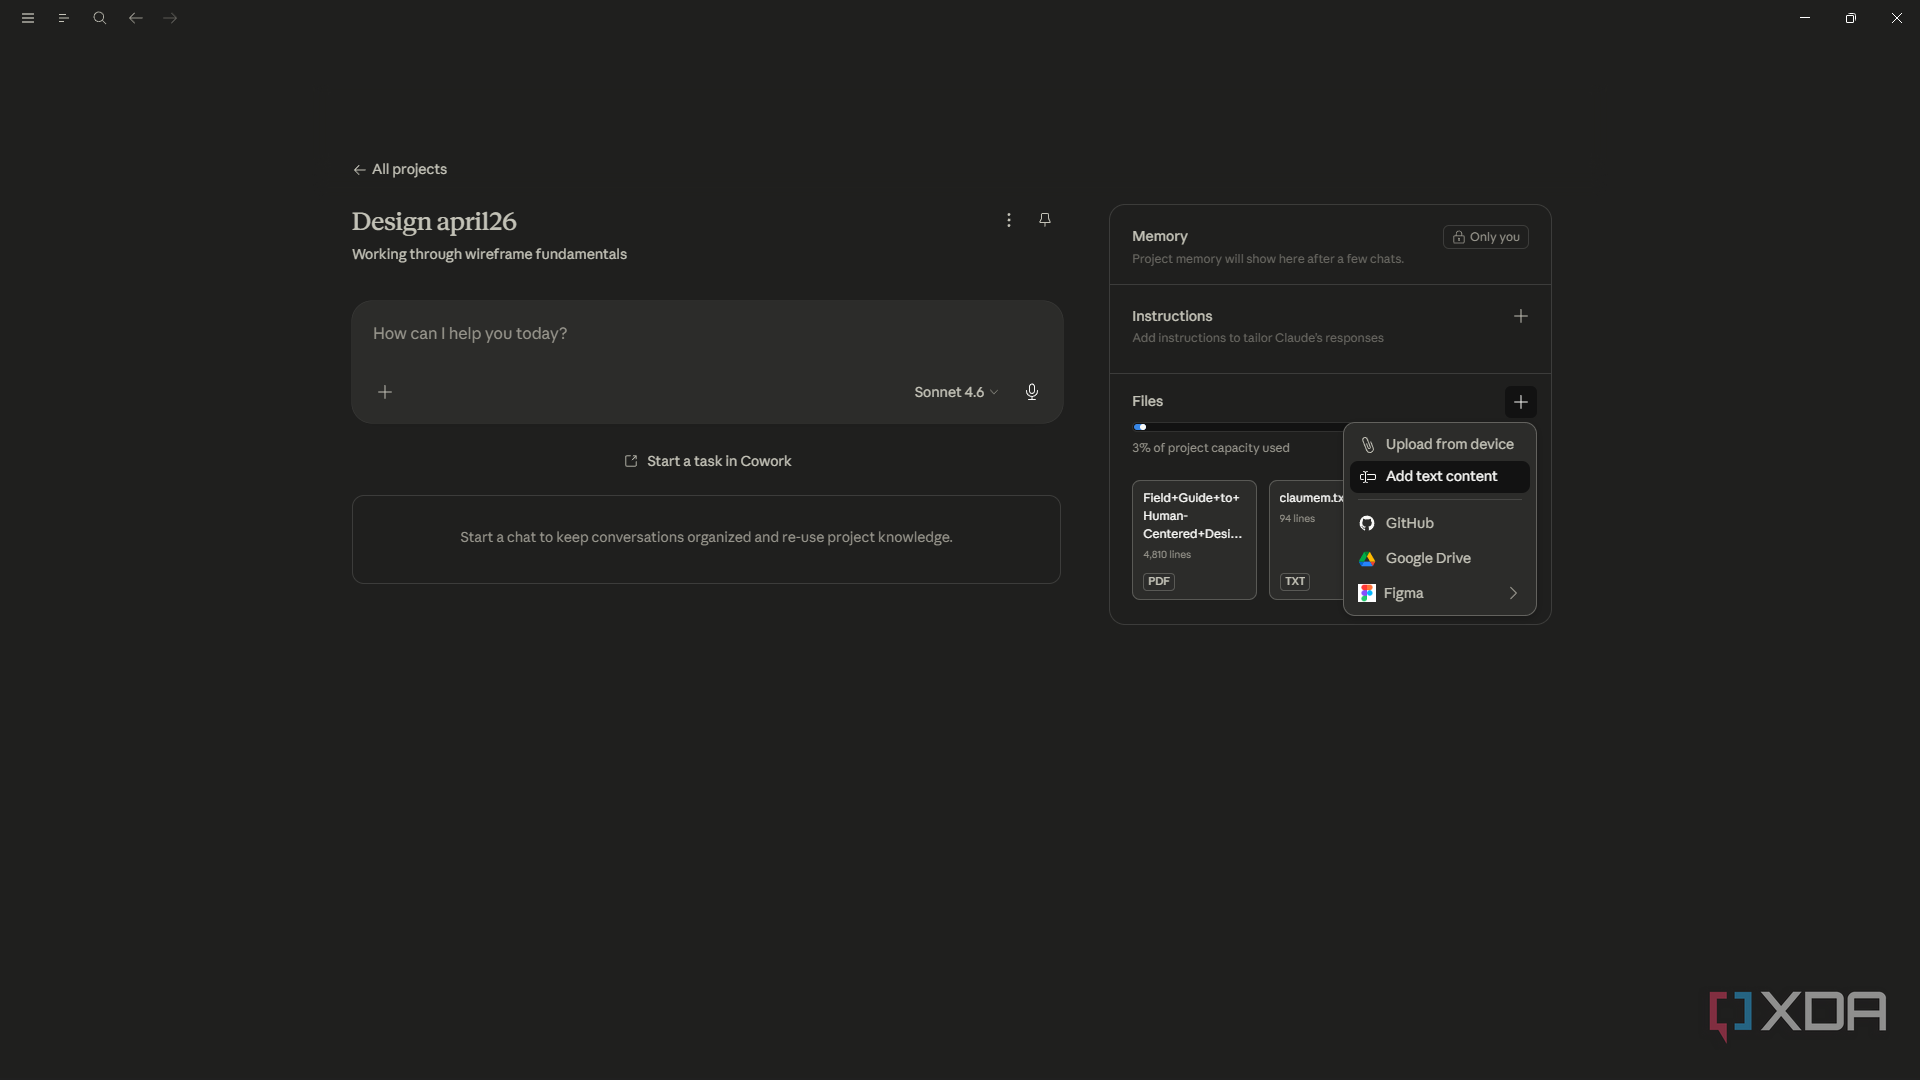1920x1080 pixels.
Task: Pick Google Drive from the menu
Action: 1440,558
